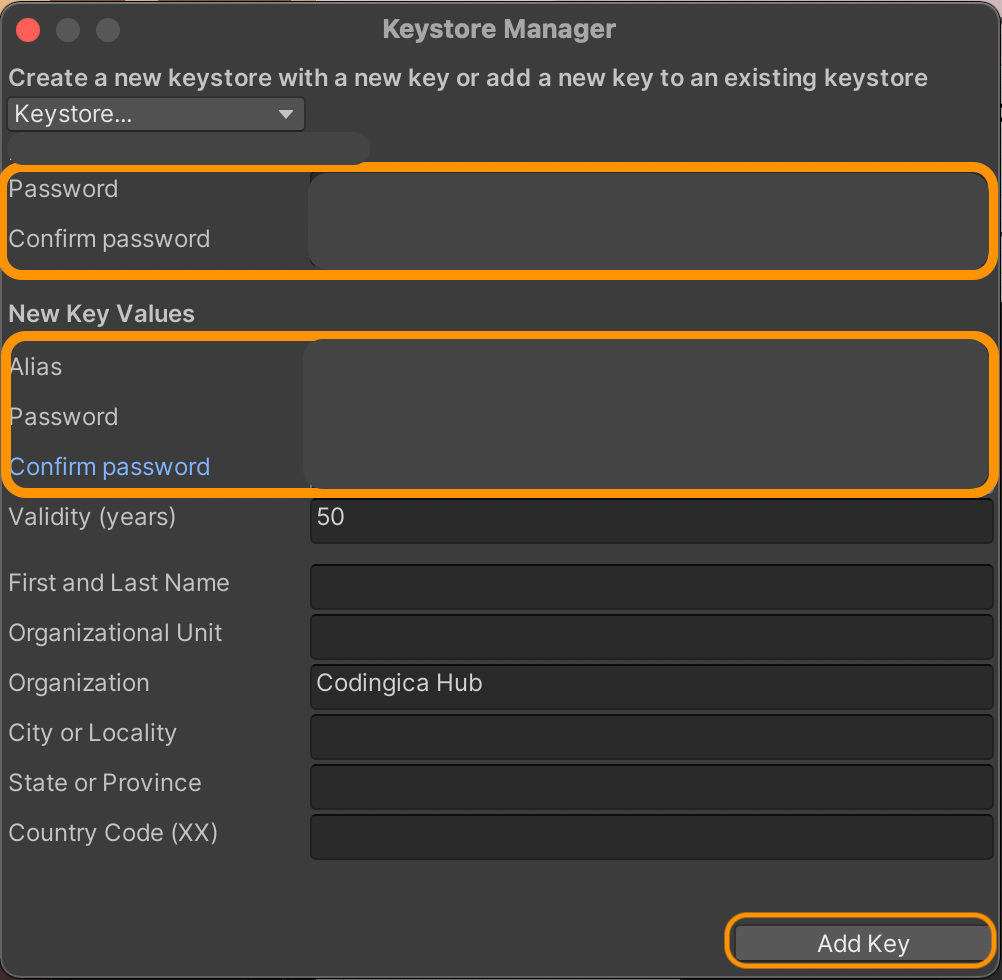
Task: Select the Organization field containing Codingica Hub
Action: [650, 687]
